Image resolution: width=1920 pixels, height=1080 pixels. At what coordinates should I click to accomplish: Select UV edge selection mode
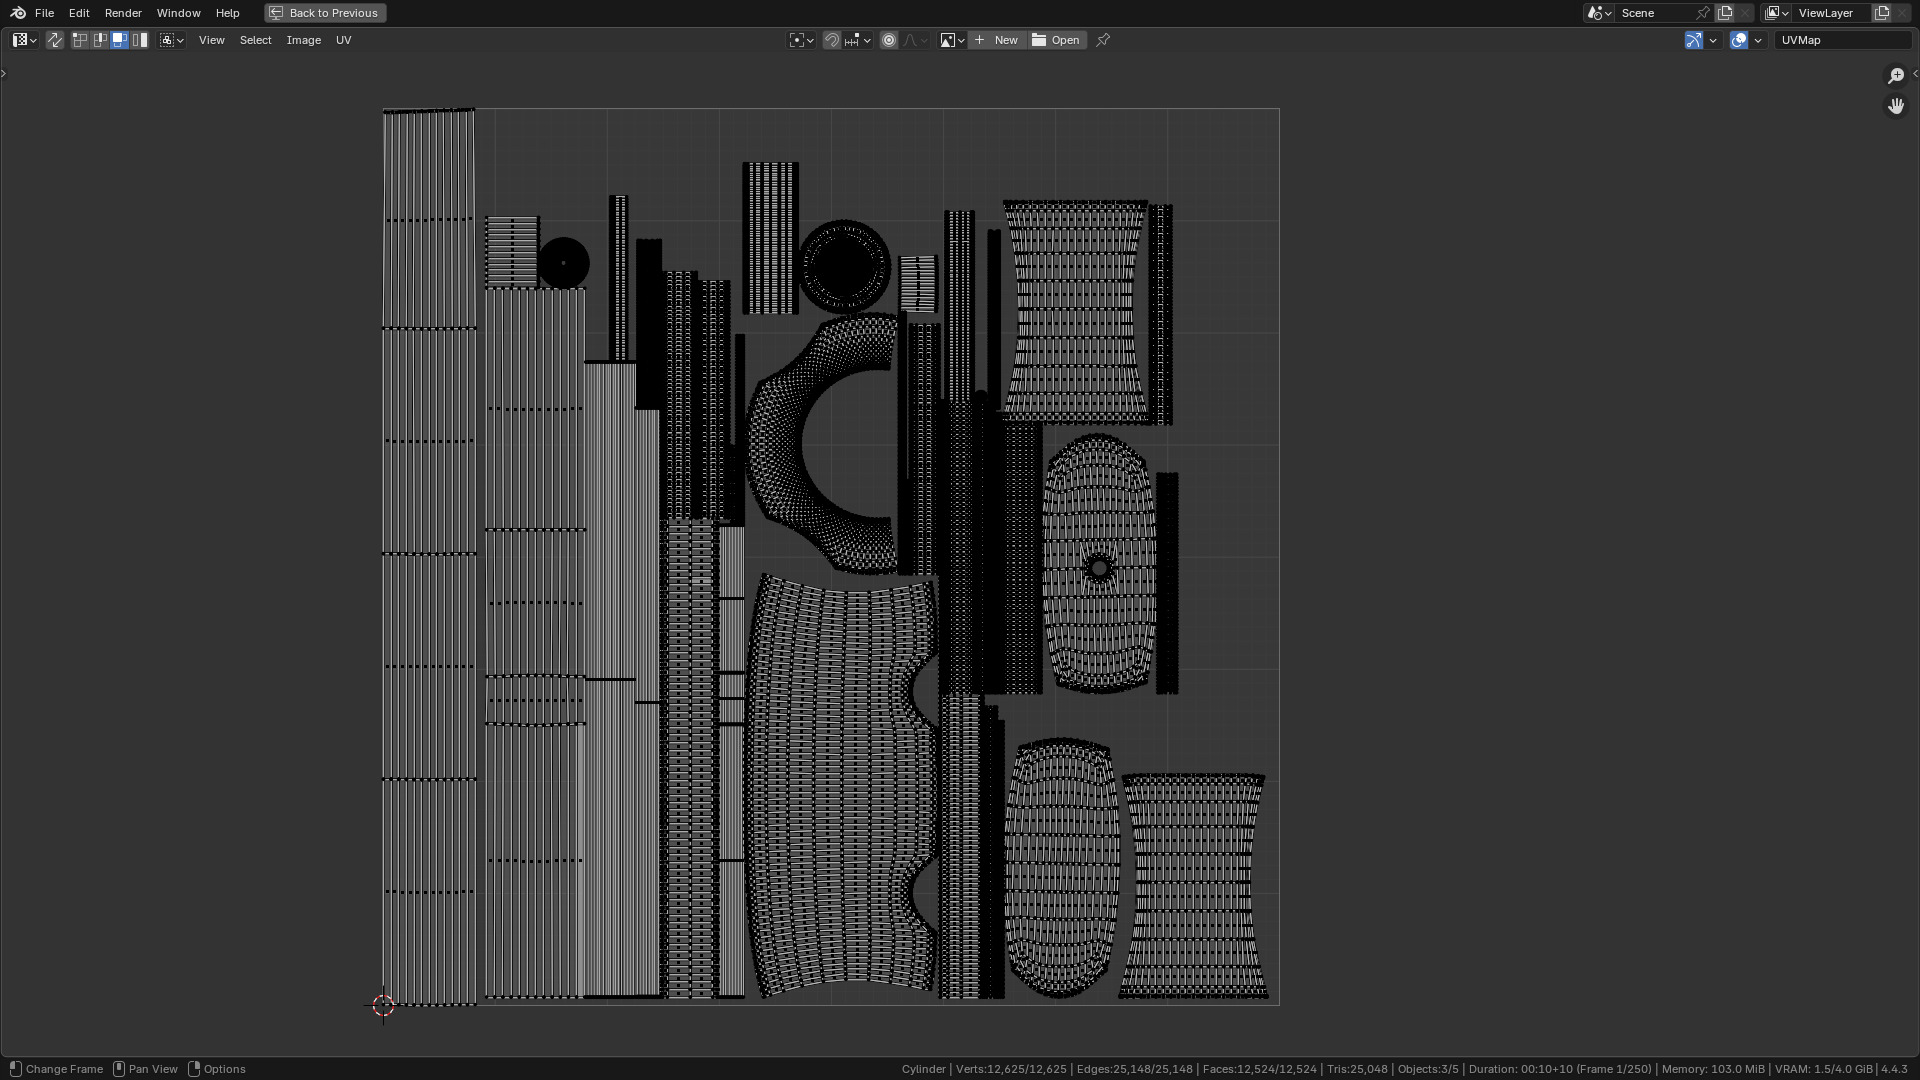click(x=100, y=40)
